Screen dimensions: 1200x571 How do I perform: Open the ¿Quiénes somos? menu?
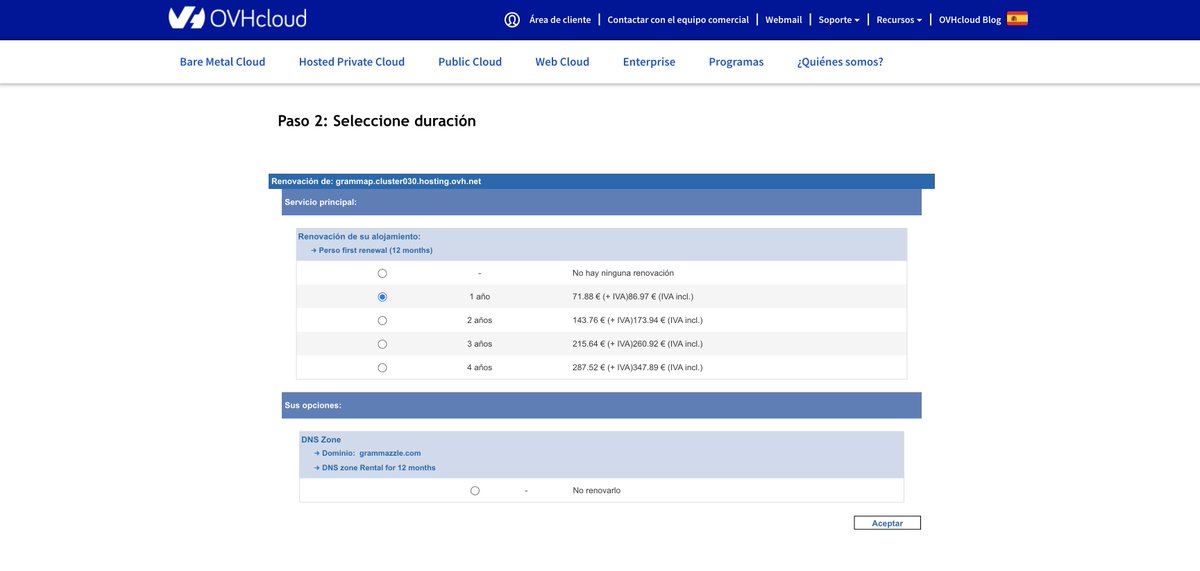click(840, 62)
